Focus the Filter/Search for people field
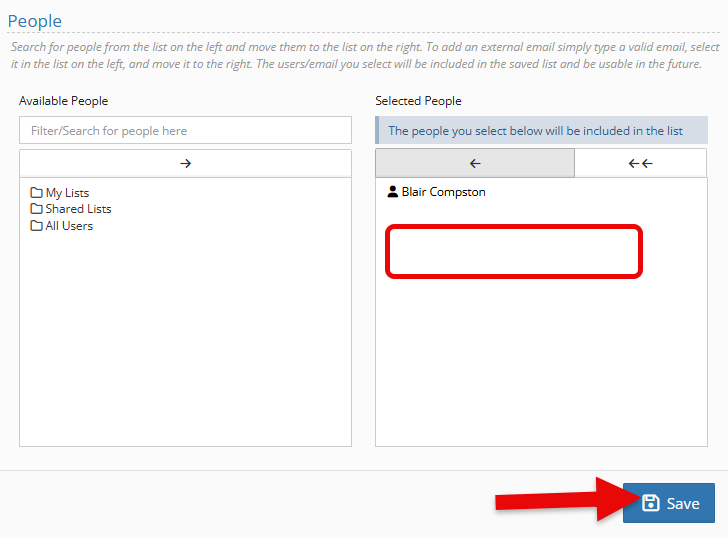This screenshot has height=538, width=728. pos(185,130)
